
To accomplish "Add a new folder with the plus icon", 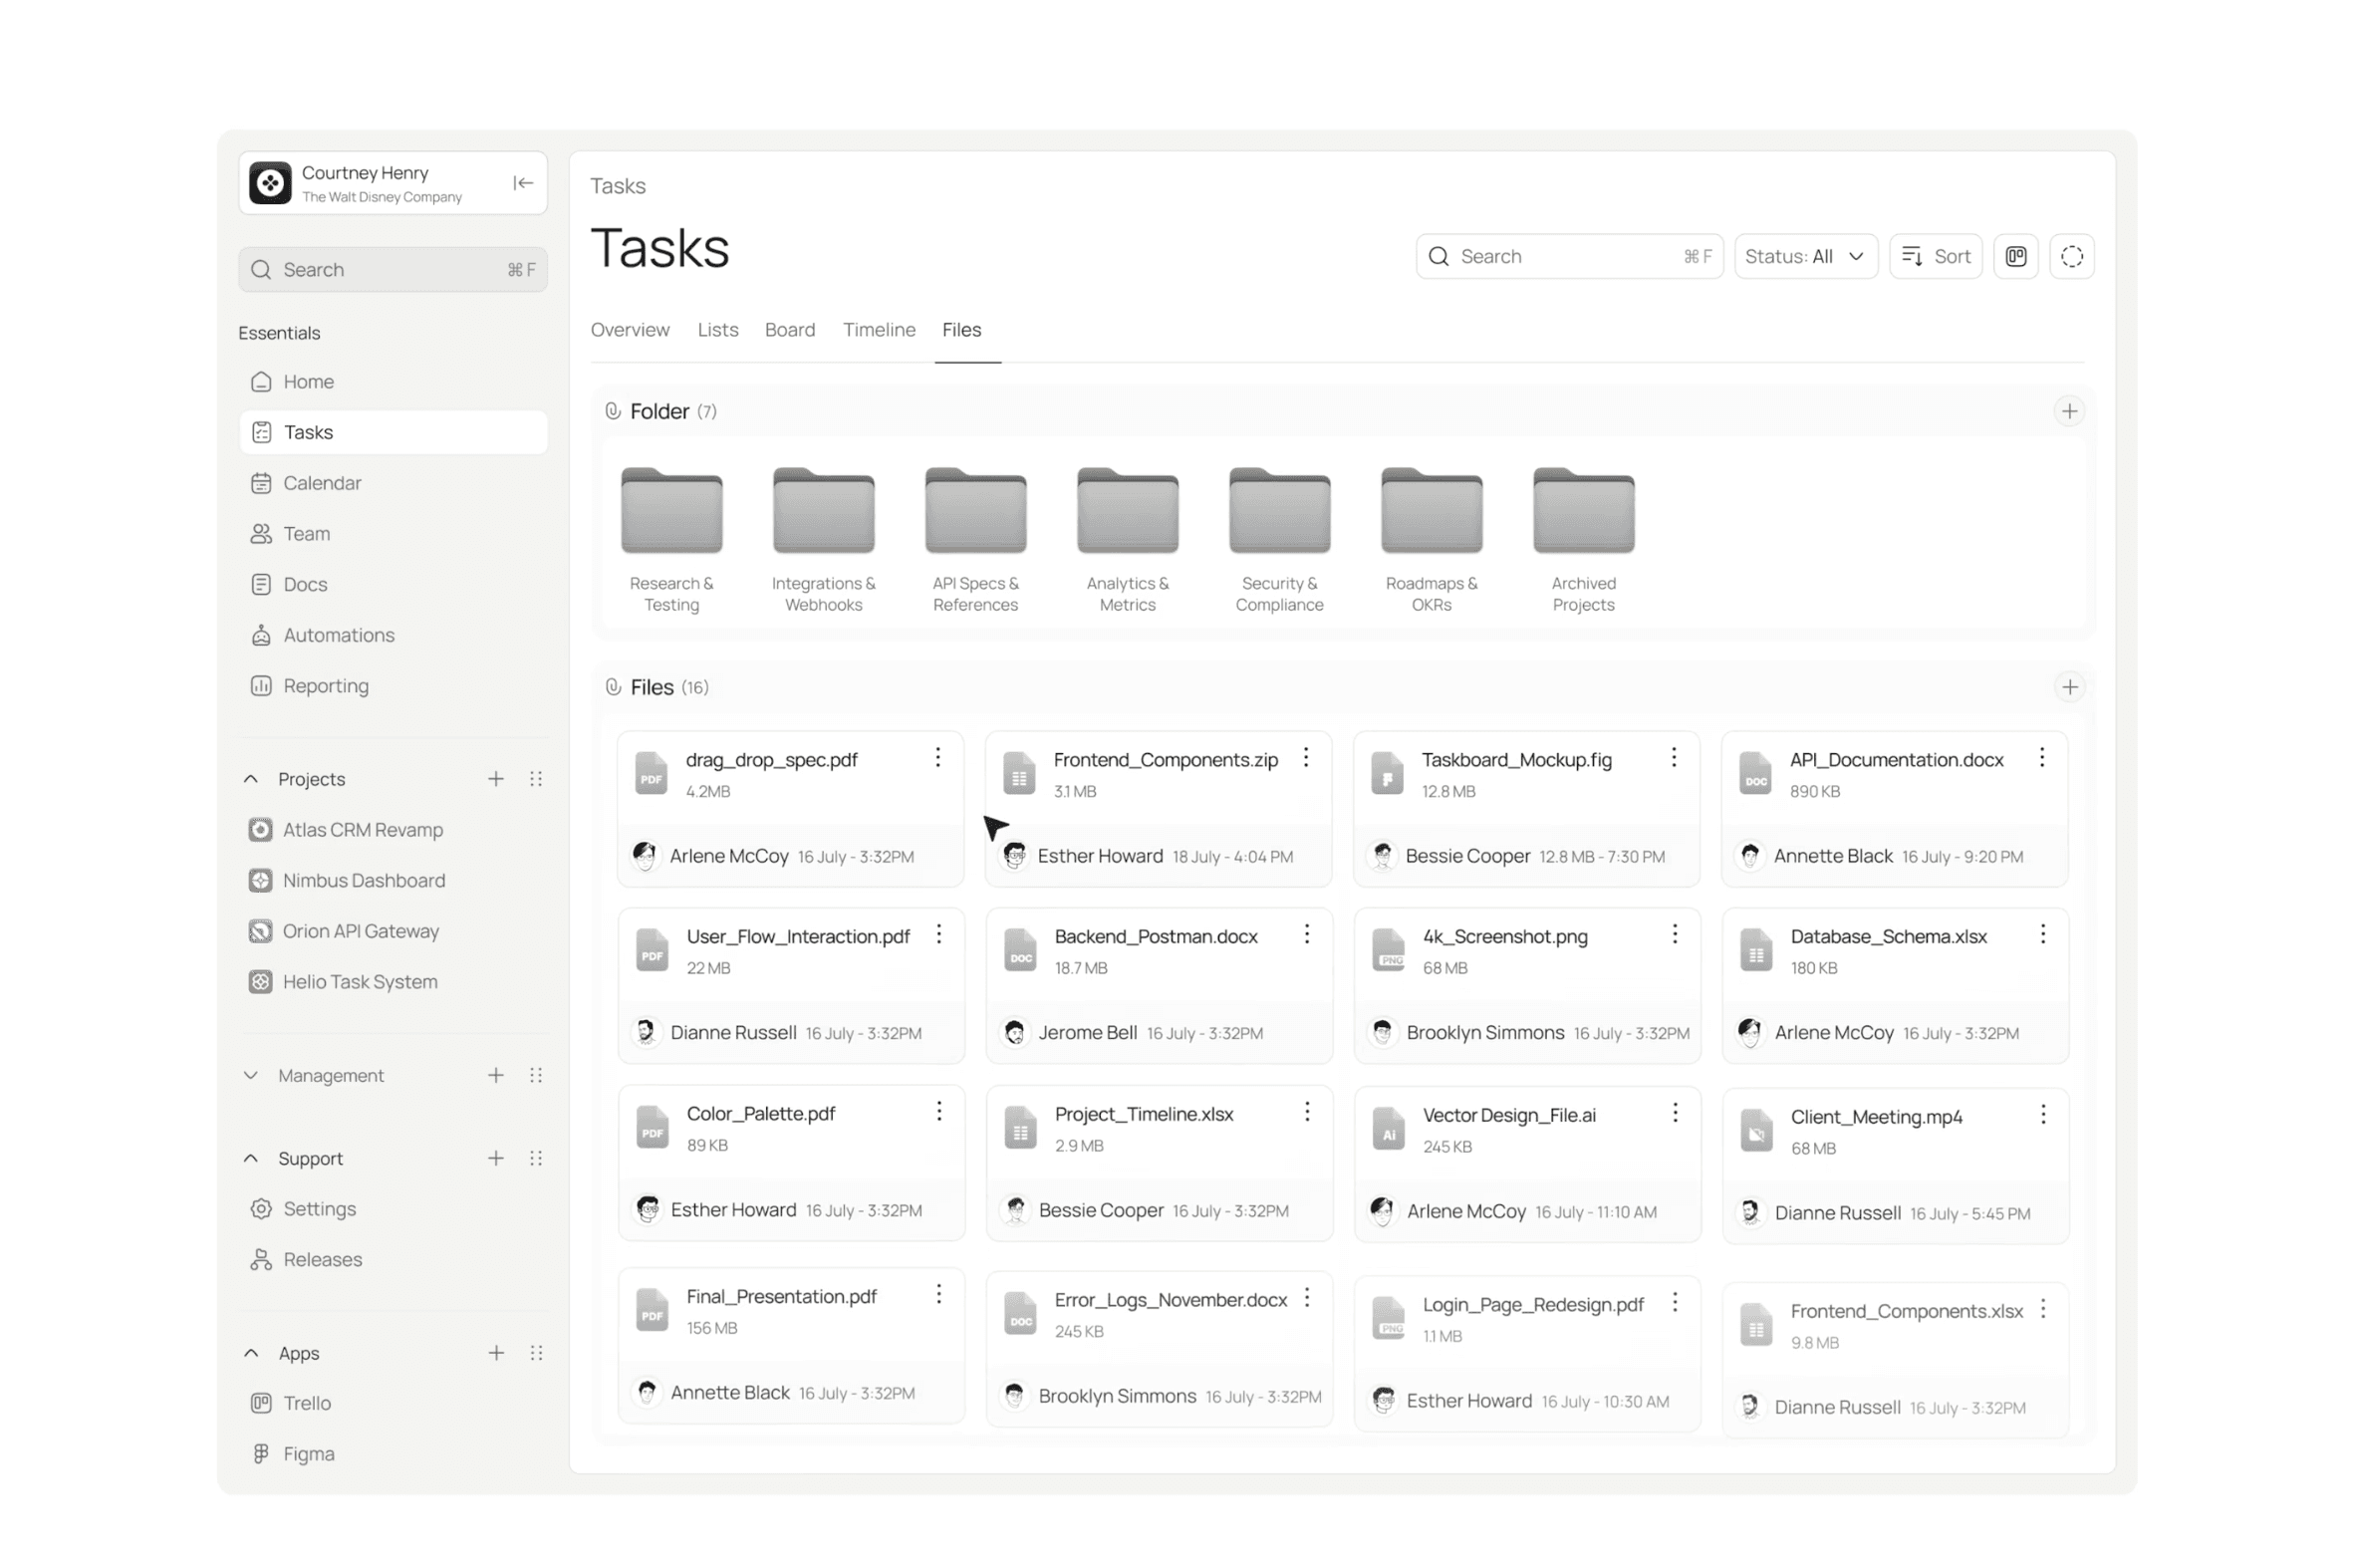I will [x=2068, y=411].
